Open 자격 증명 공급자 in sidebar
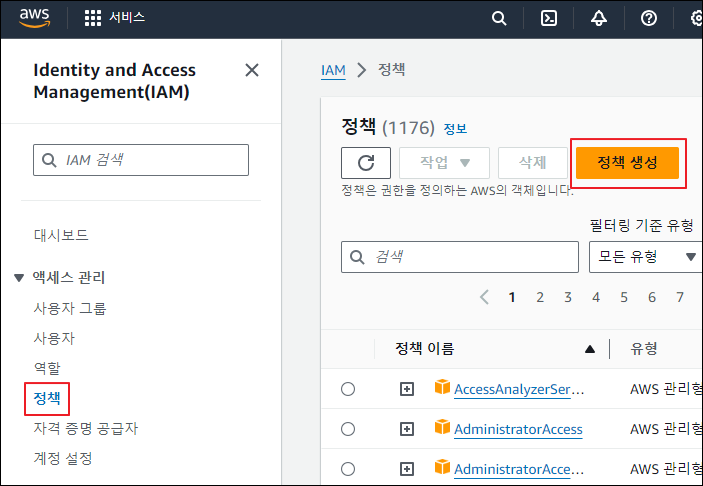 86,428
